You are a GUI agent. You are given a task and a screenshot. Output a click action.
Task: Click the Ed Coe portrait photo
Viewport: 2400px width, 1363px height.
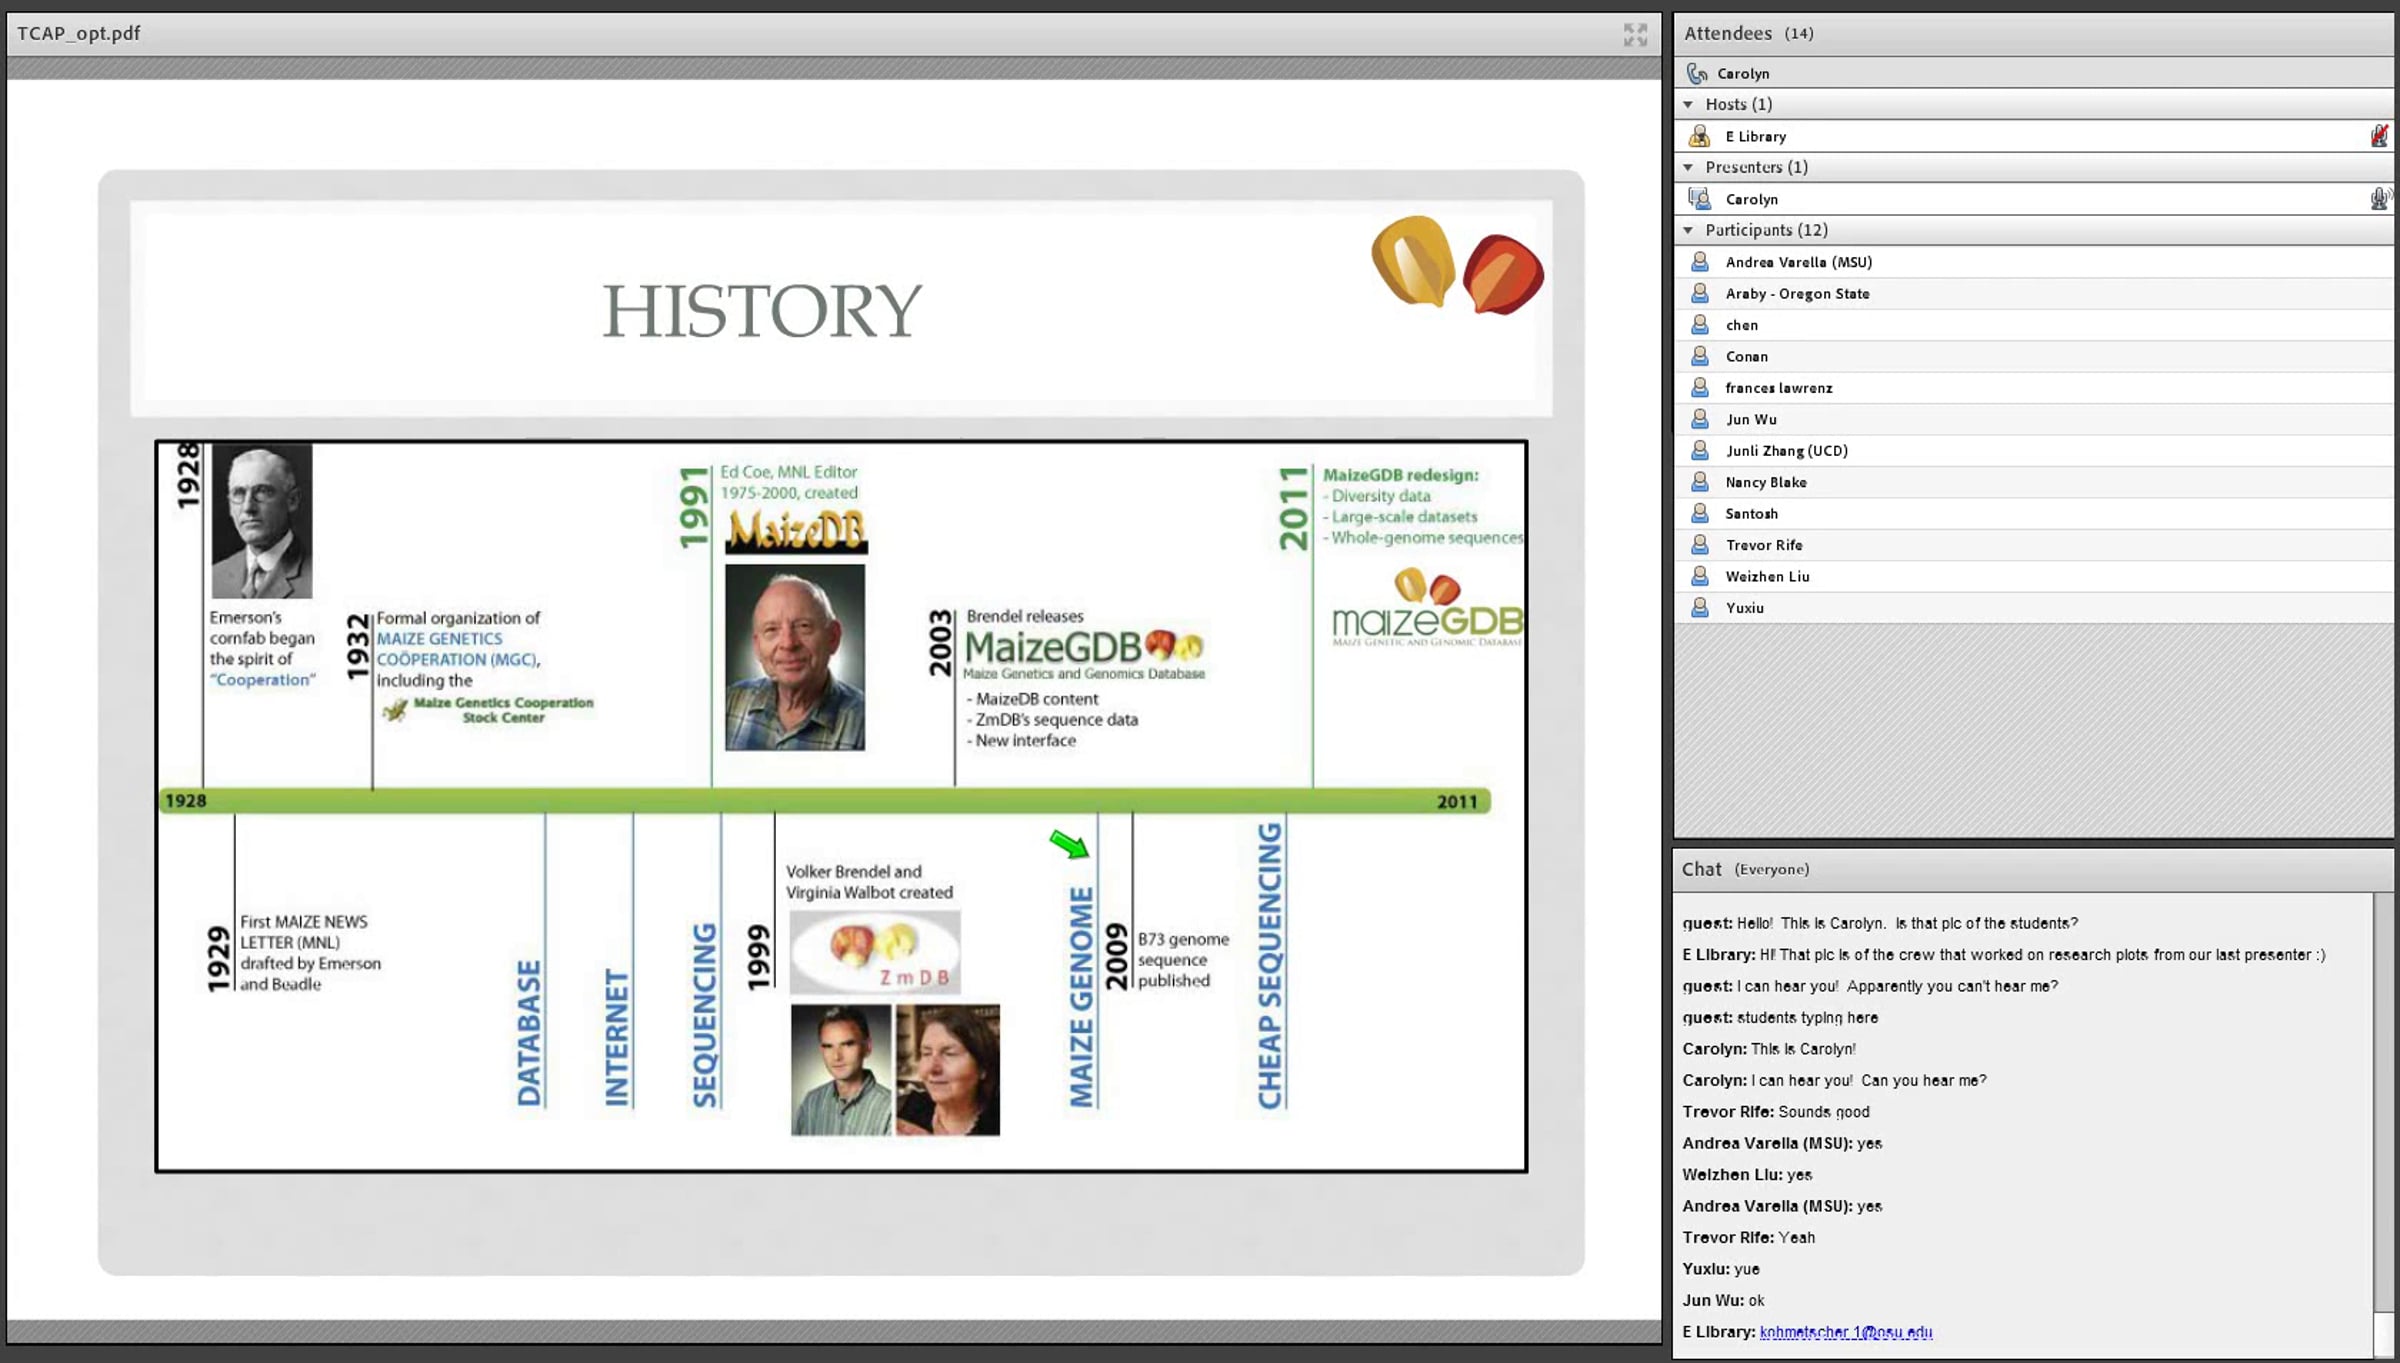pyautogui.click(x=795, y=657)
